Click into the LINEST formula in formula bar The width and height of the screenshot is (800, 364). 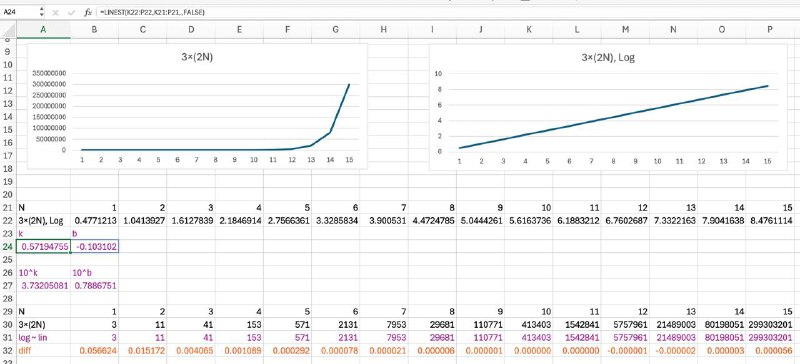tap(152, 12)
